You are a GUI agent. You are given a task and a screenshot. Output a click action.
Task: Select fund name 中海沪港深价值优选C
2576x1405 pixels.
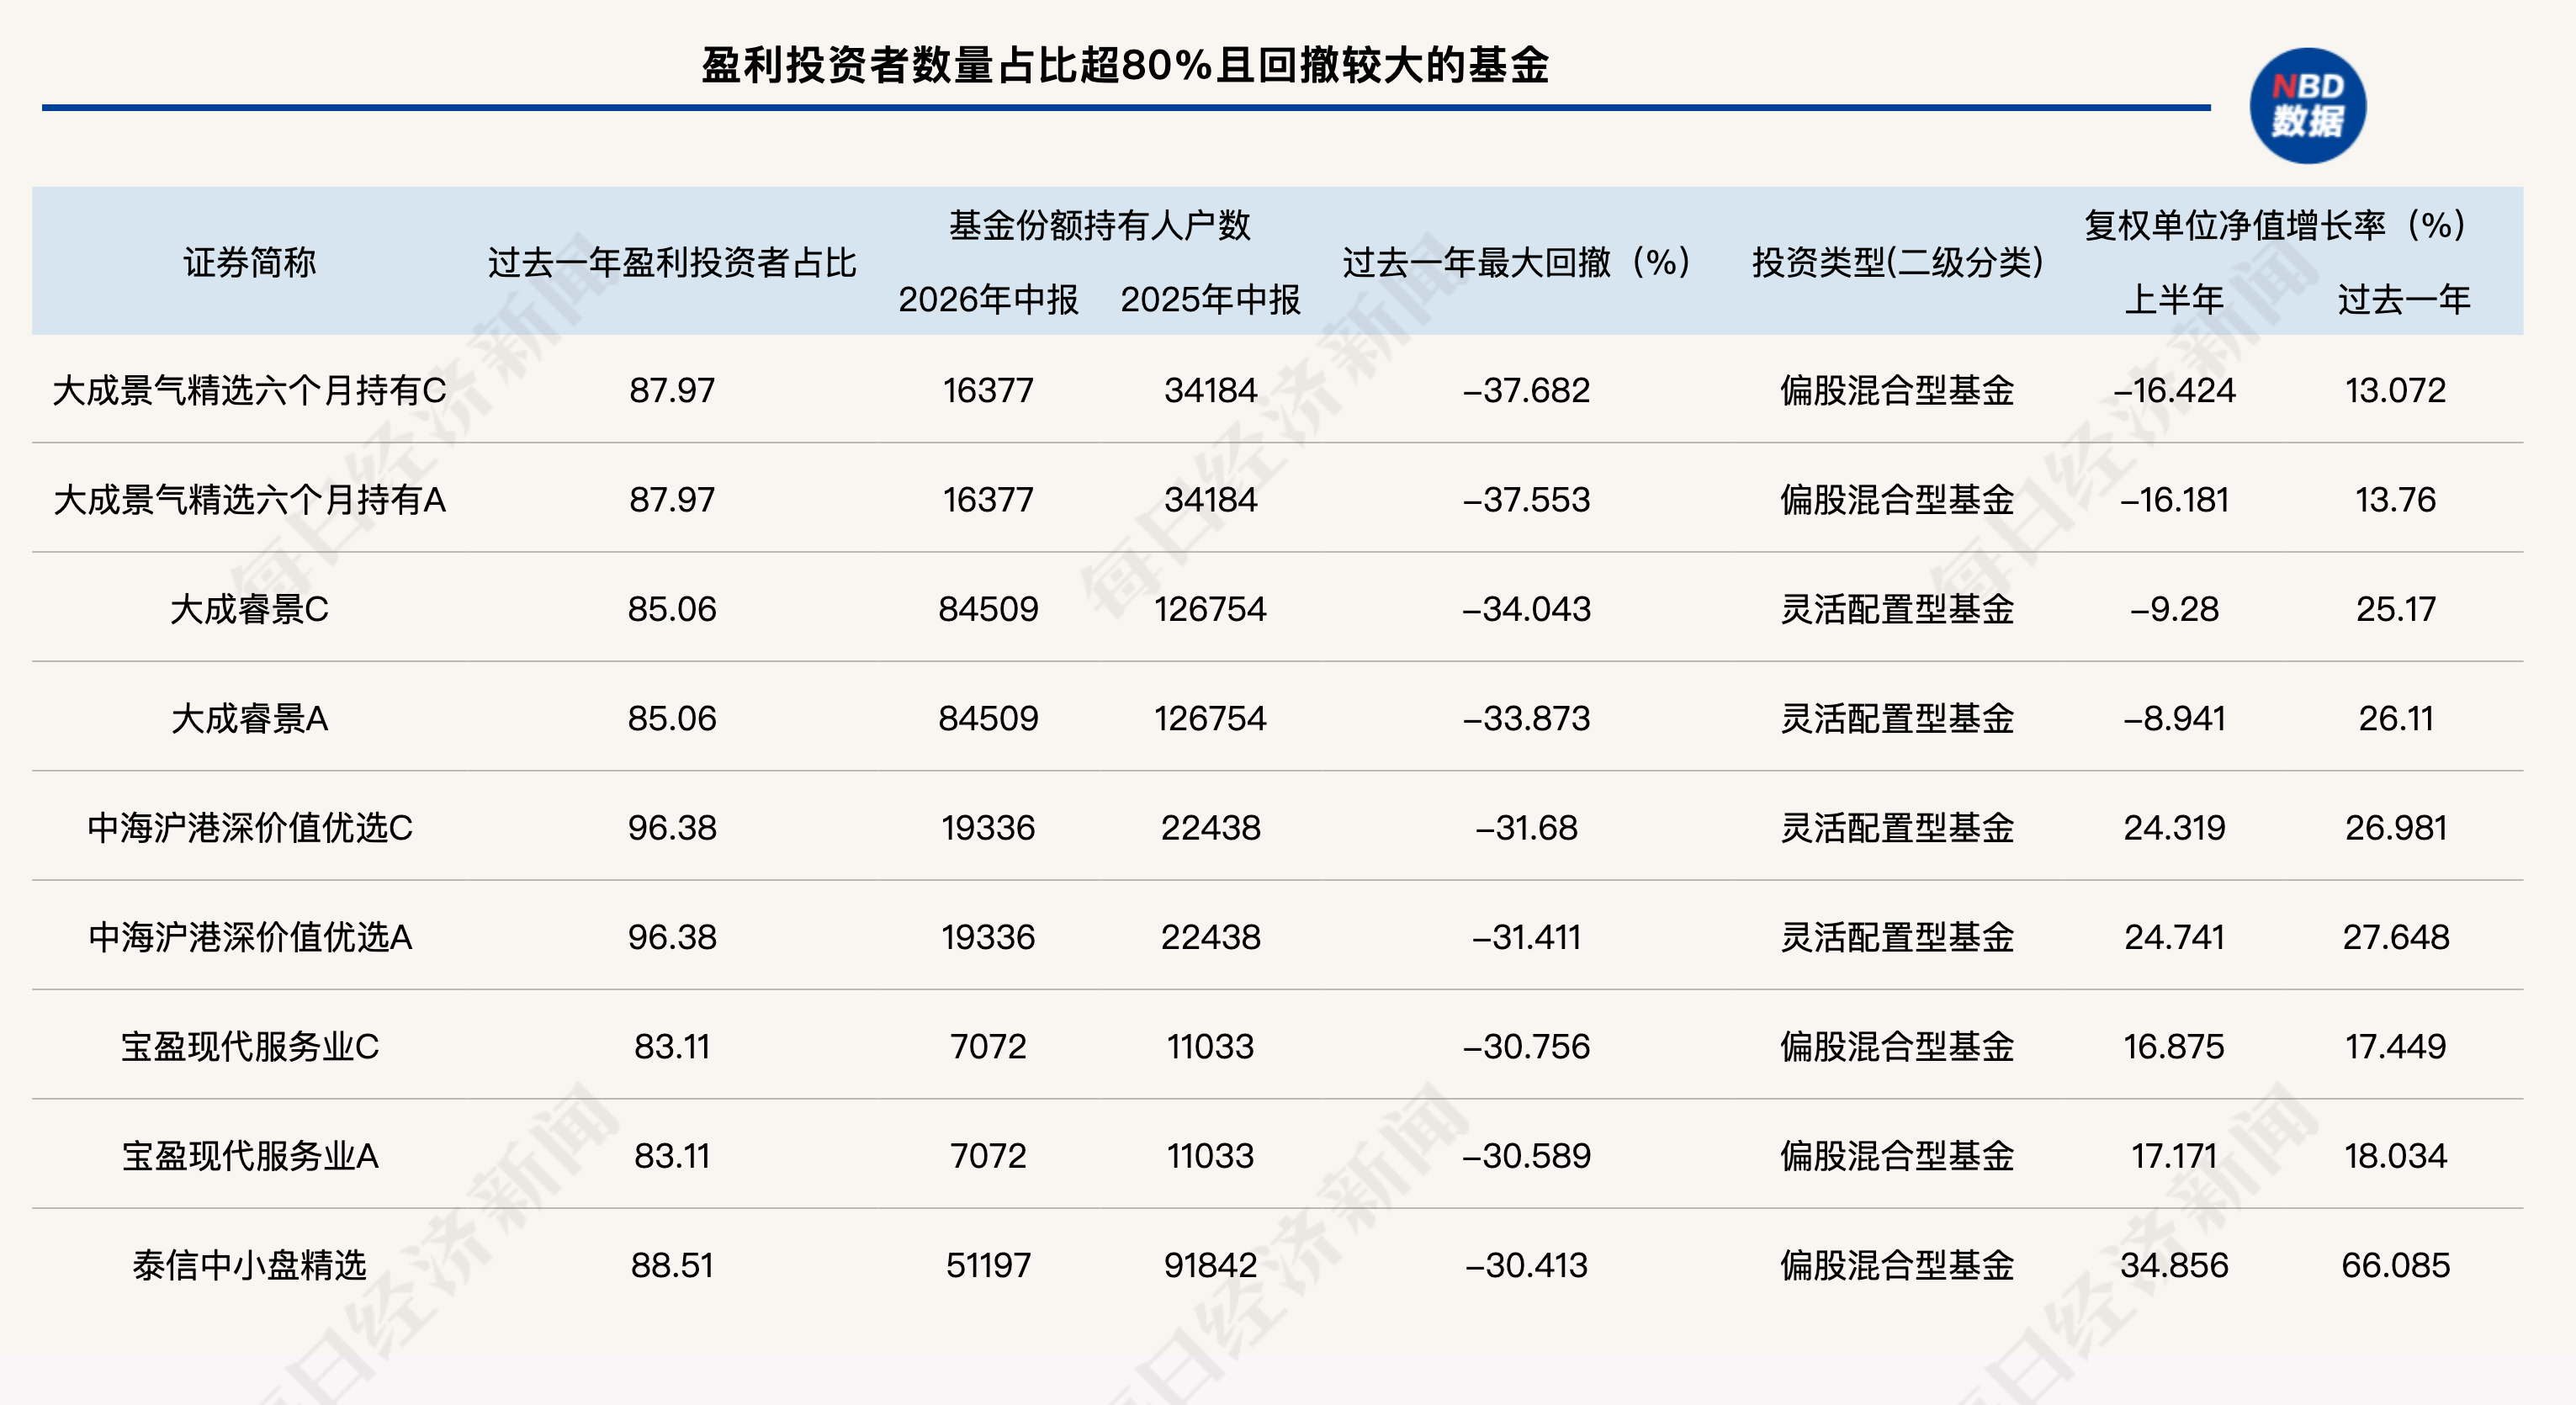pyautogui.click(x=249, y=828)
